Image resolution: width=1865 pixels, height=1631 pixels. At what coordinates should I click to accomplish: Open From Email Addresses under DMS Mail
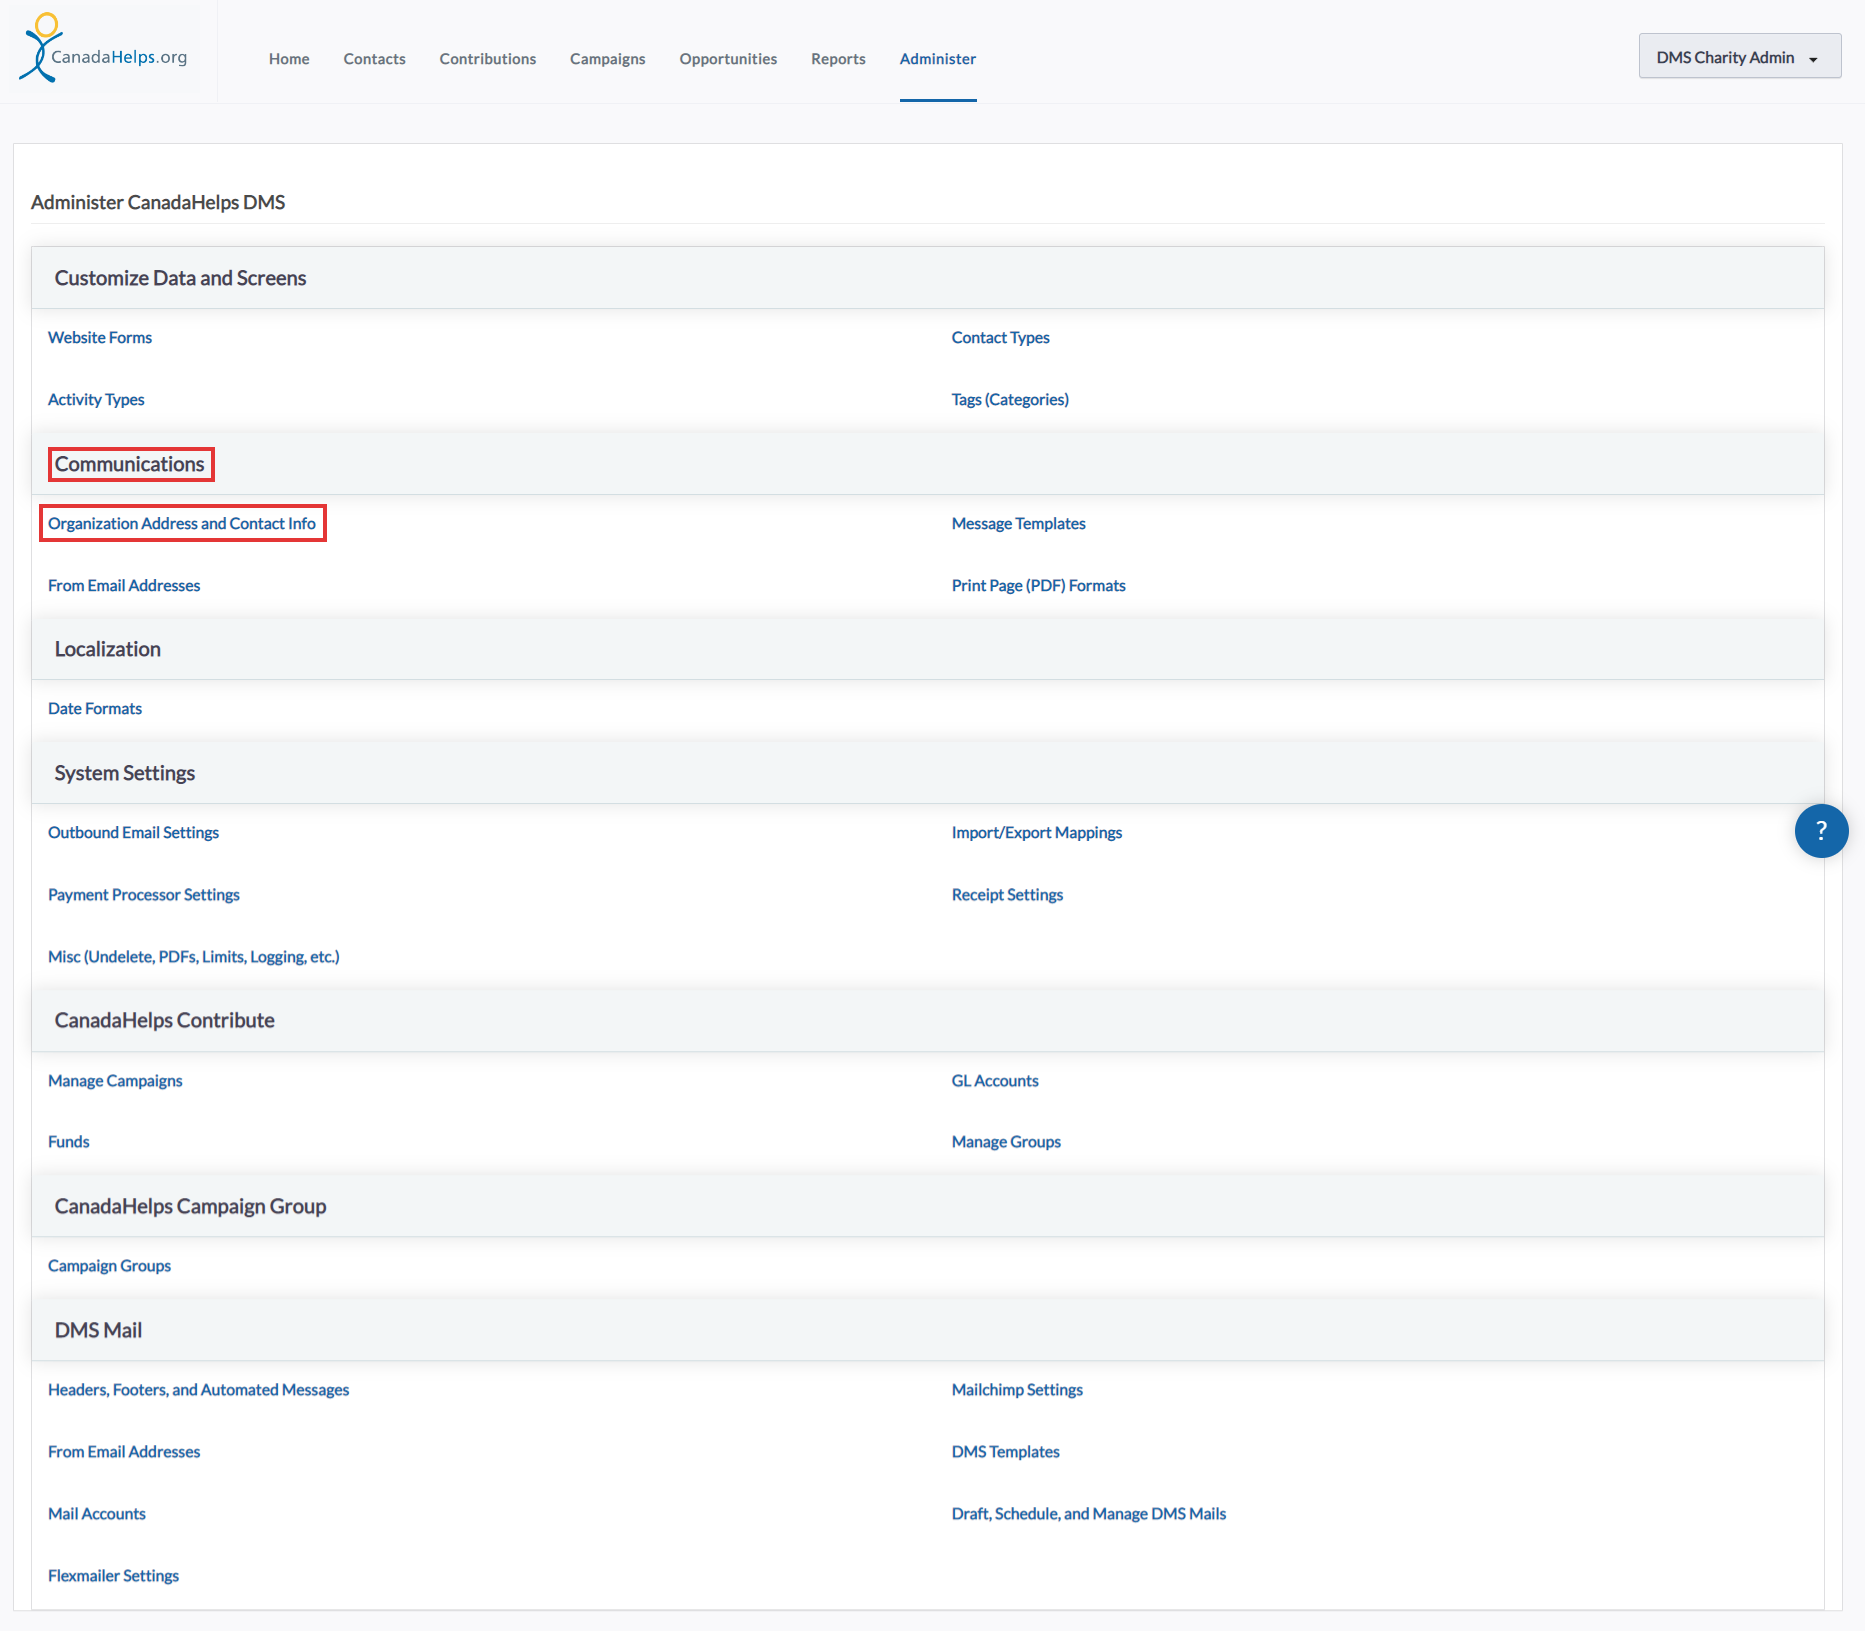click(x=124, y=1452)
